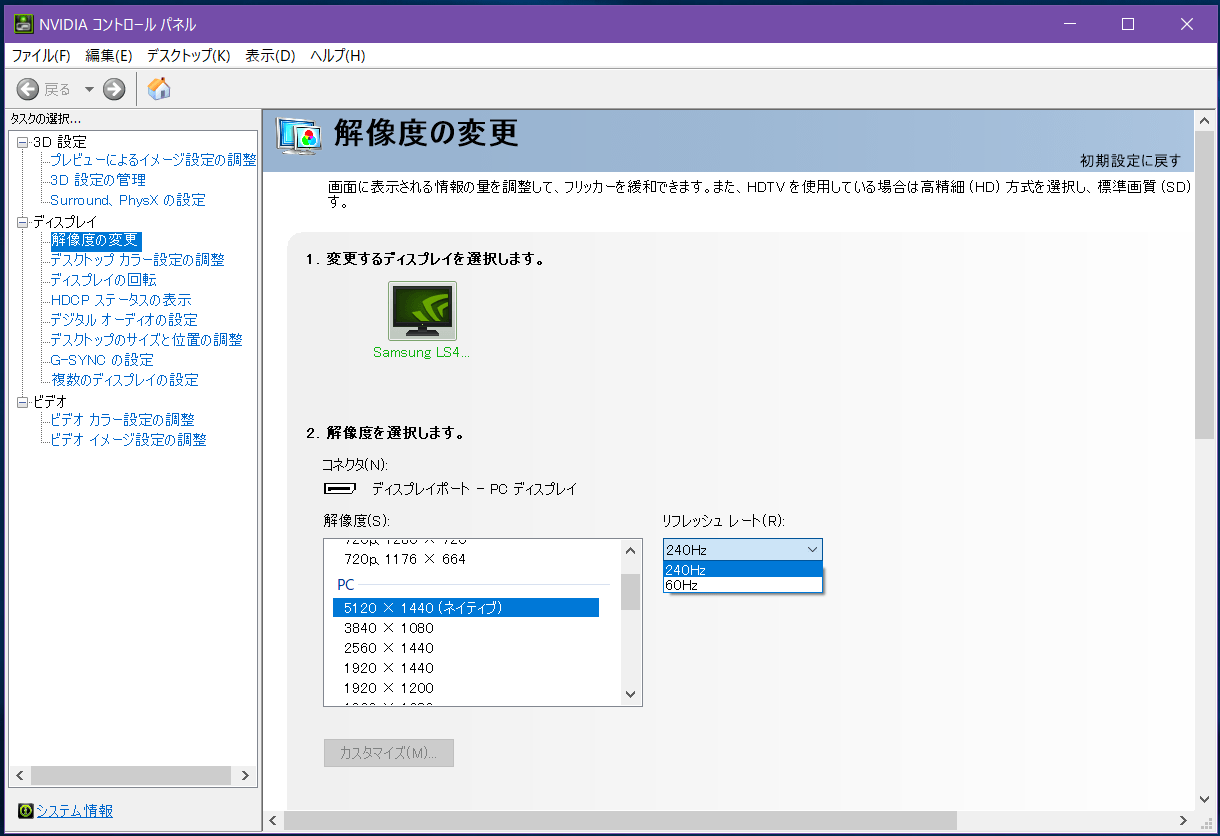Screen dimensions: 1220x836
Task: Select the Samsung LS4... display thumbnail
Action: (422, 311)
